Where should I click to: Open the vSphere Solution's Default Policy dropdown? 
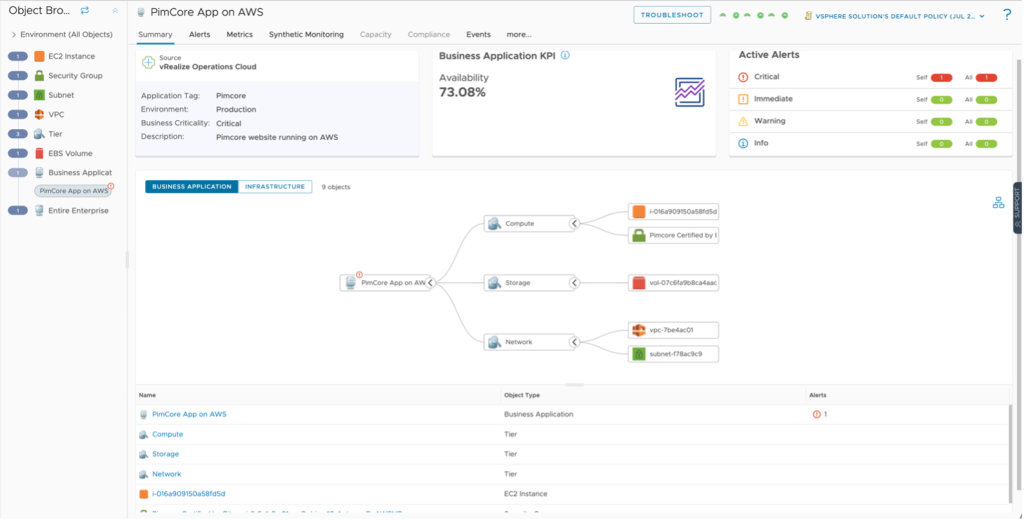coord(895,16)
